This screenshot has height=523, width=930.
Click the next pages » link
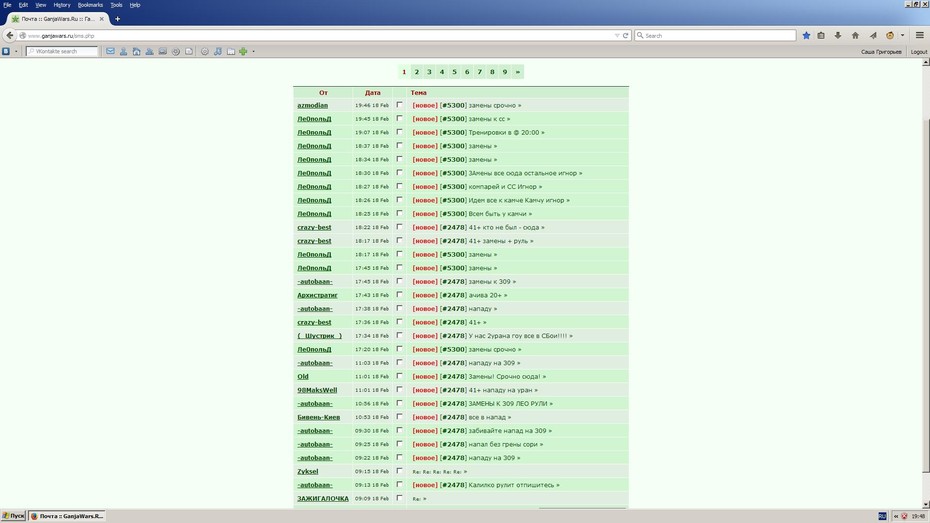[518, 72]
